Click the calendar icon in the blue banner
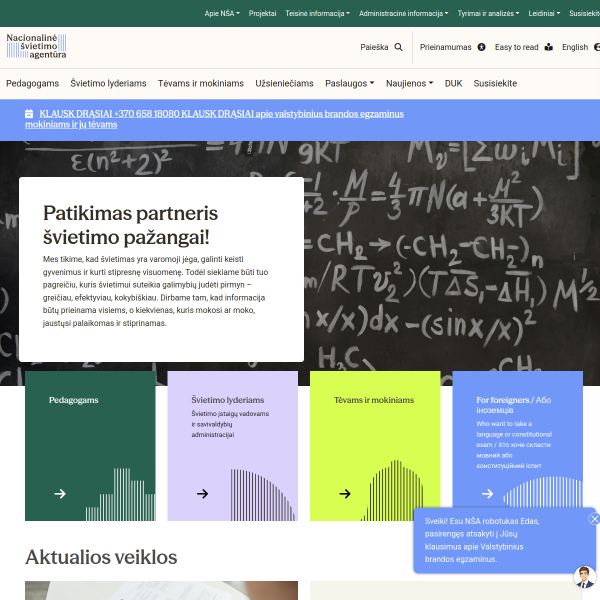This screenshot has width=600, height=600. coord(29,114)
